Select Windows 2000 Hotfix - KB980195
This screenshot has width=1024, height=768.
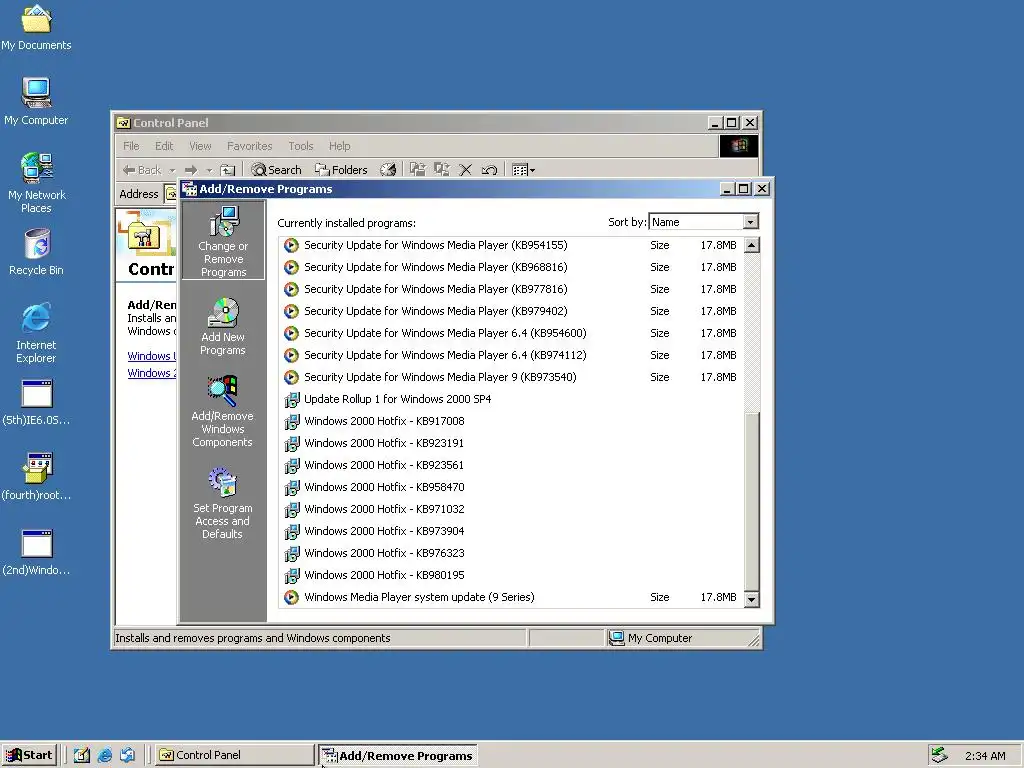coord(511,575)
